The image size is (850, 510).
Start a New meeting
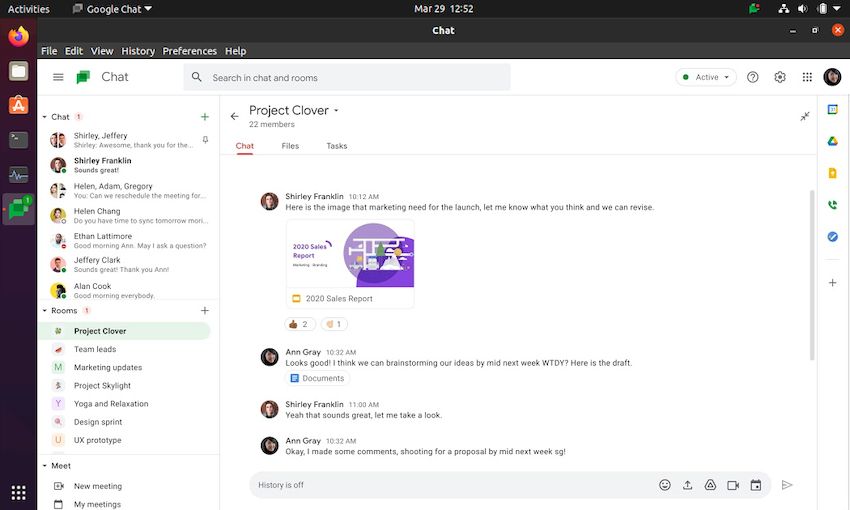tap(98, 486)
